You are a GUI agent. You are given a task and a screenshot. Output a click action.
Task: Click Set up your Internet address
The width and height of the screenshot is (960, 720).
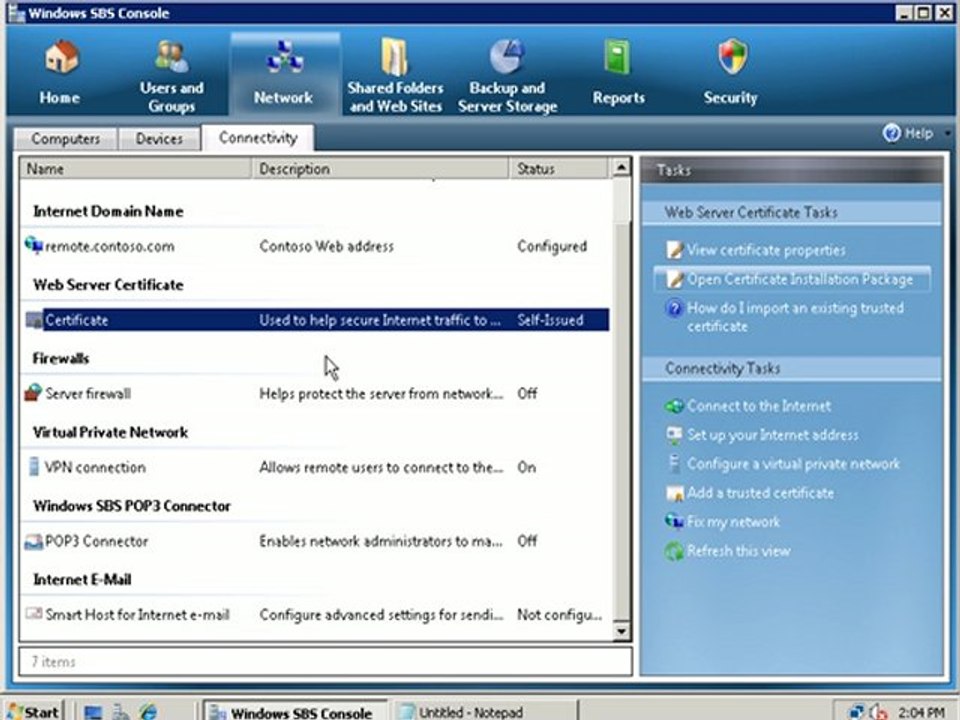(772, 435)
